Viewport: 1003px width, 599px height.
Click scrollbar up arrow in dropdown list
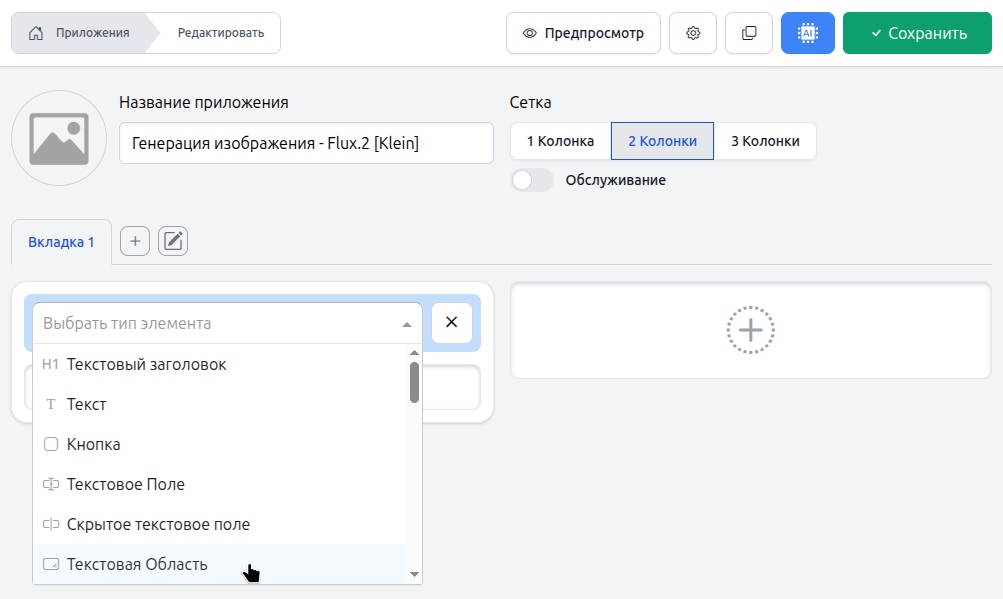(415, 353)
